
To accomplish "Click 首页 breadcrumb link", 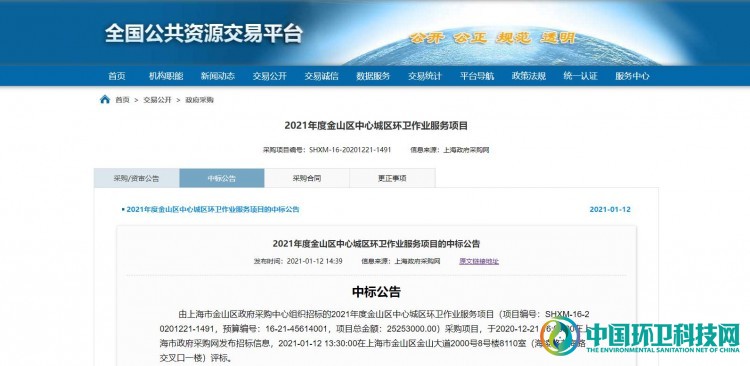I will [x=122, y=100].
